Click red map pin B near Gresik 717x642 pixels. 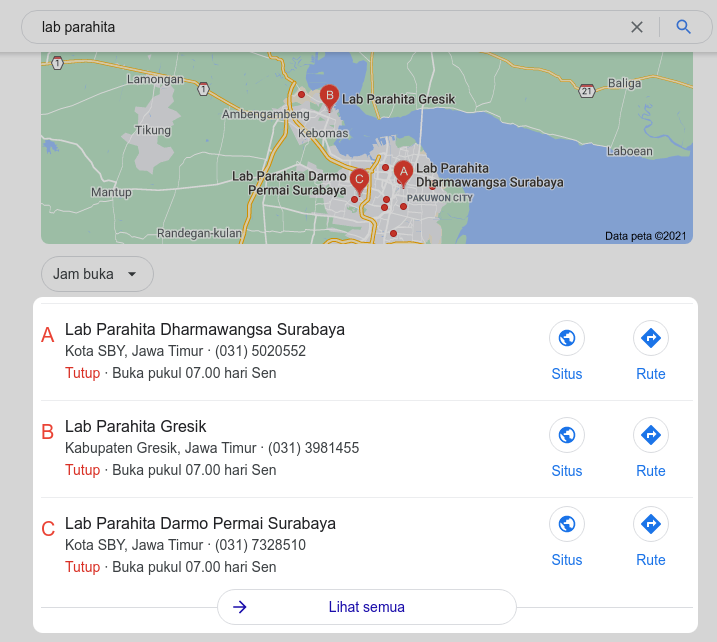[x=328, y=97]
